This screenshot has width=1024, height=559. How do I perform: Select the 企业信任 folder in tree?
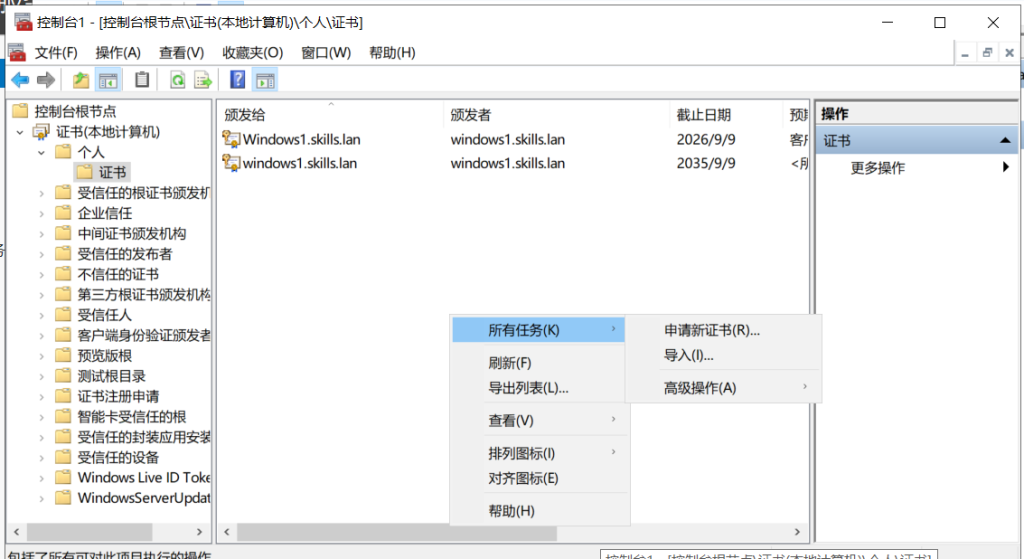coord(105,213)
